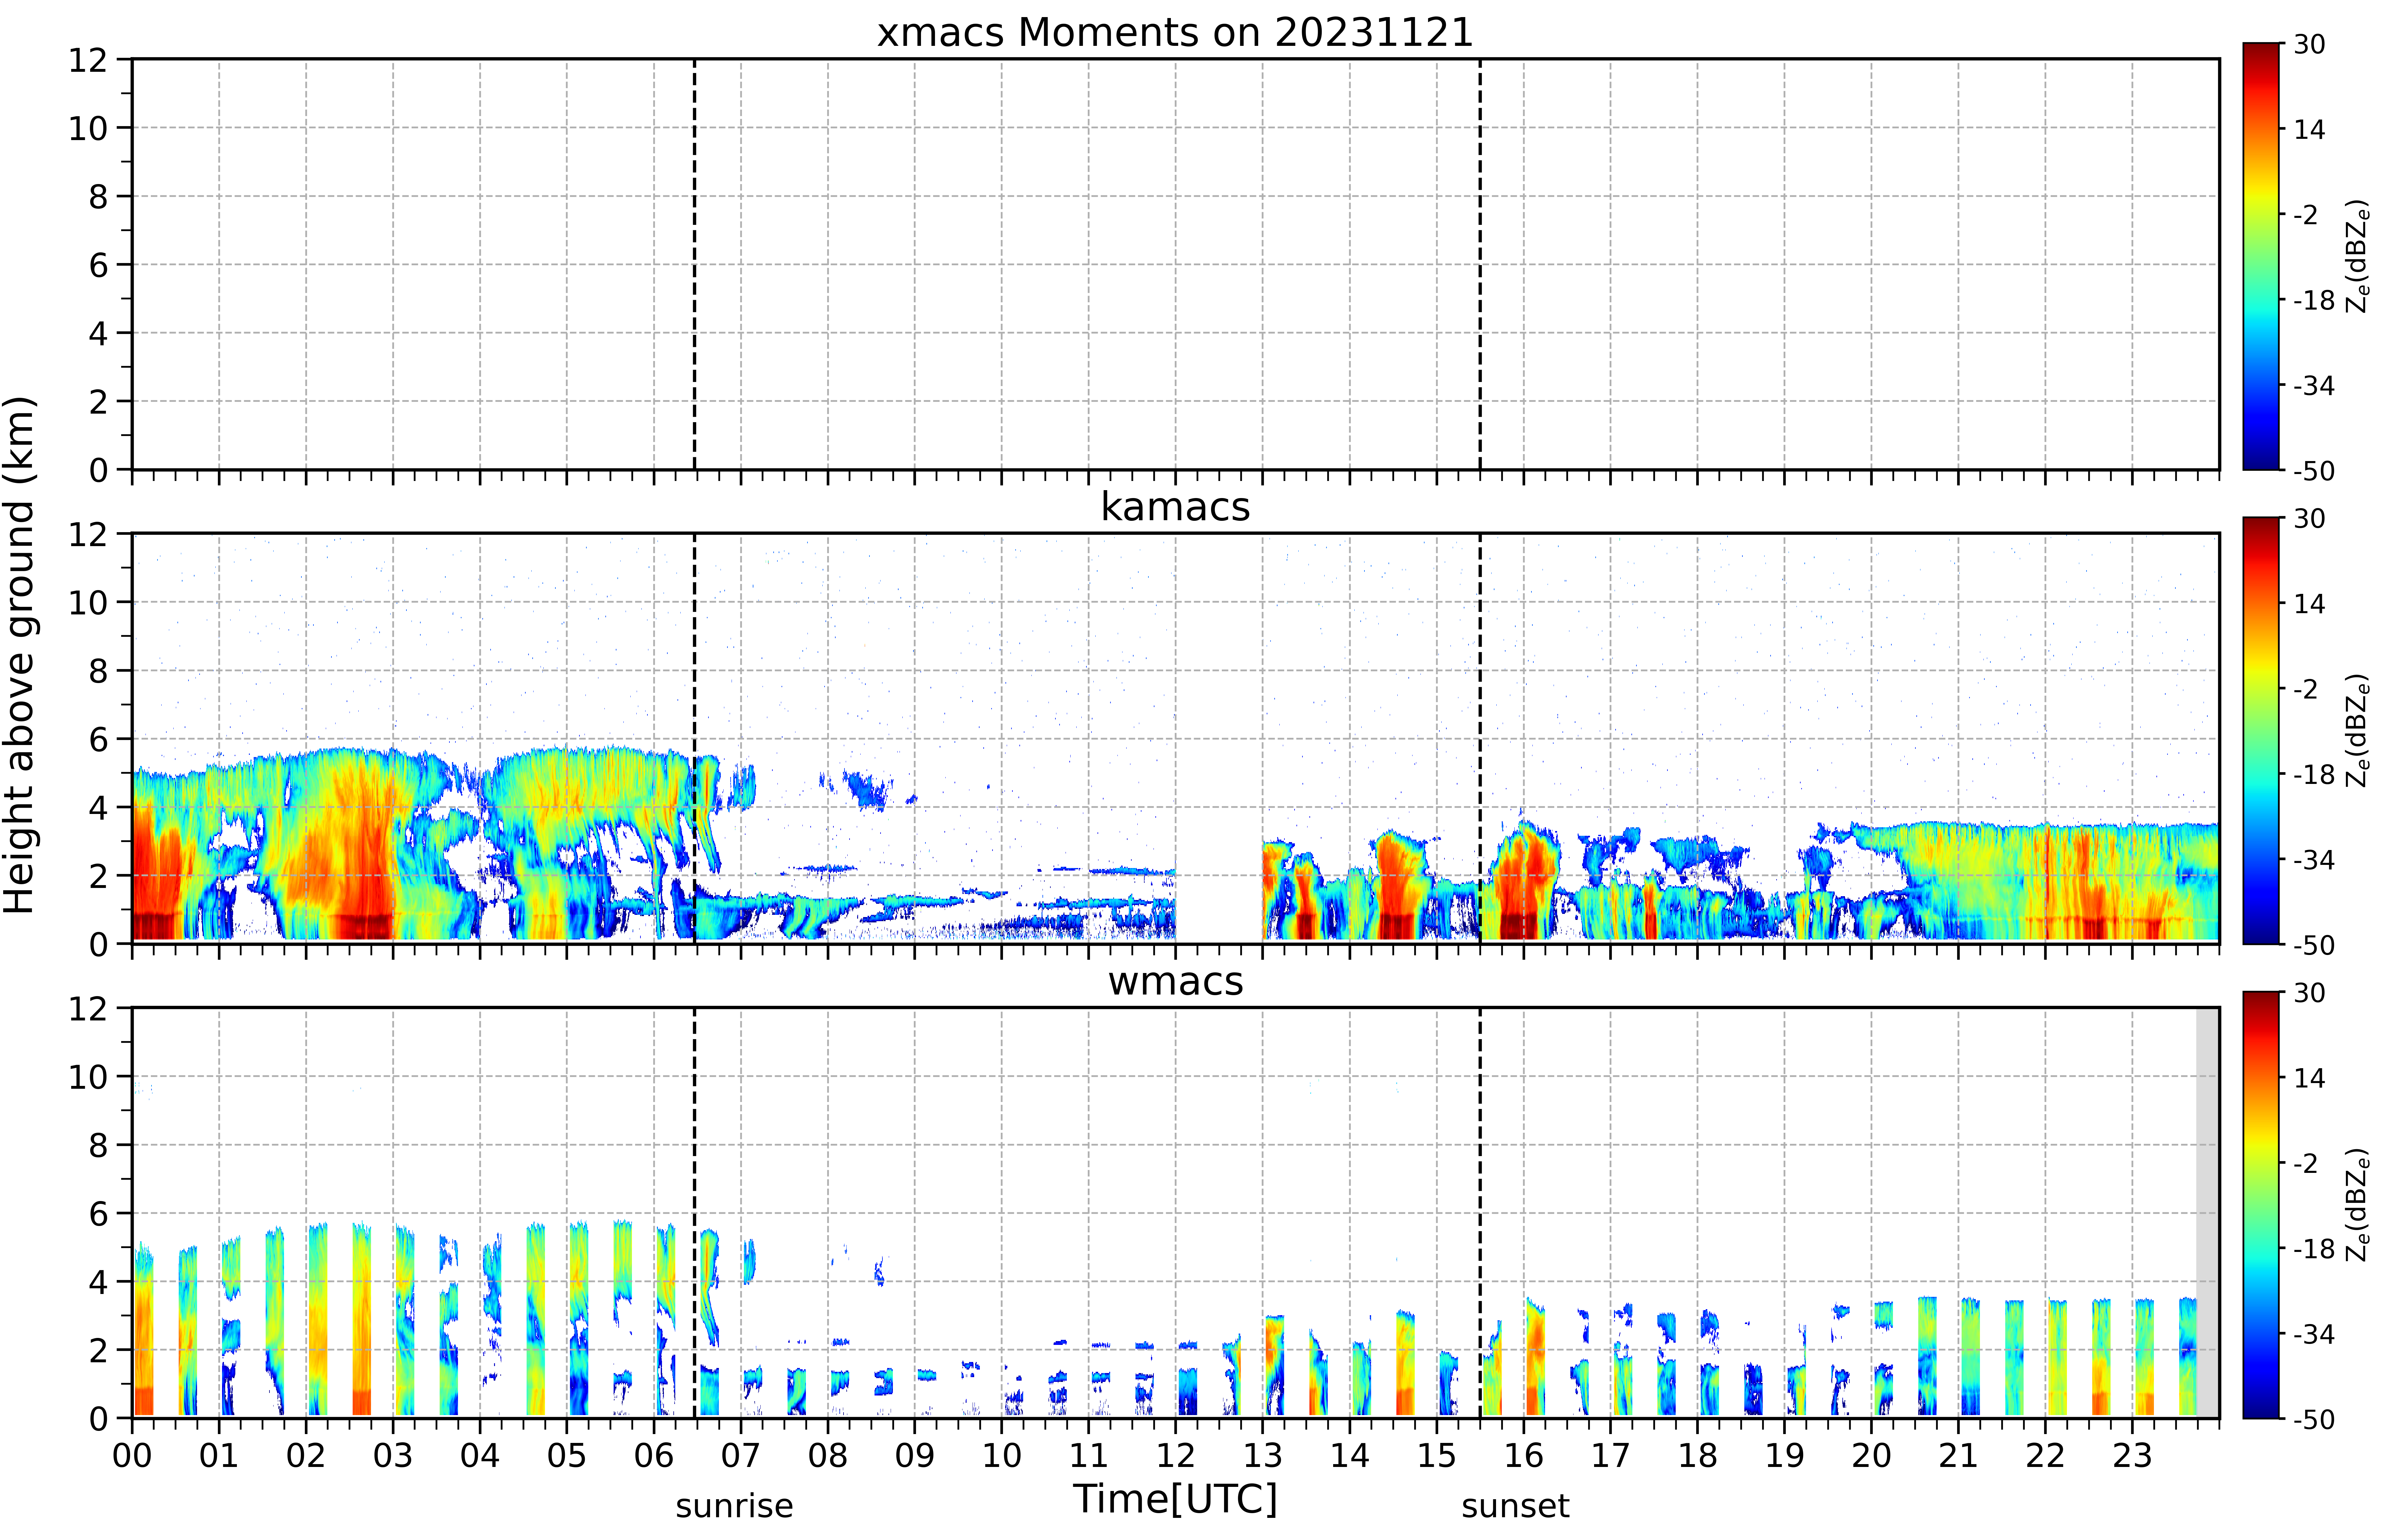Click the 'sunrise' label below the time axis
Screen dimensions: 2387x1540
click(x=734, y=1506)
